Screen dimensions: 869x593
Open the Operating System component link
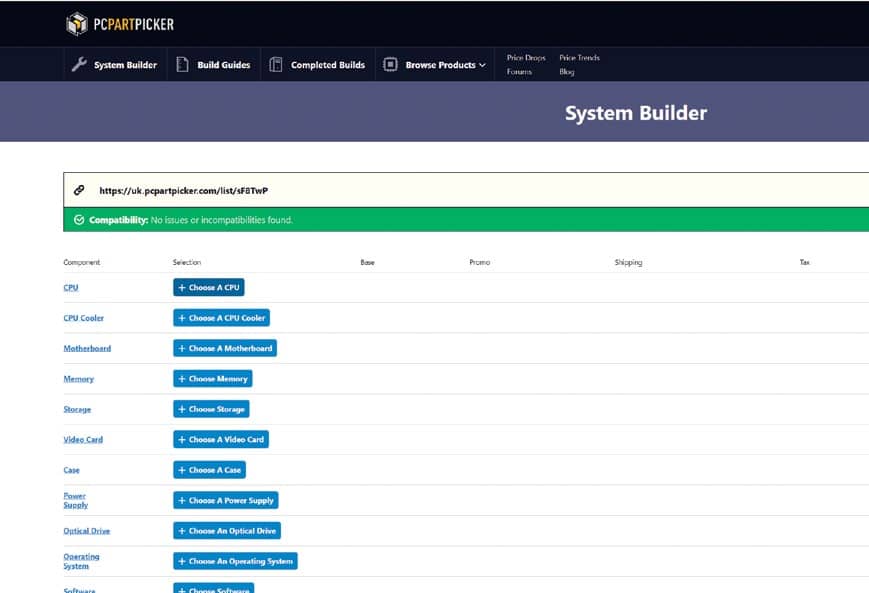[x=81, y=561]
